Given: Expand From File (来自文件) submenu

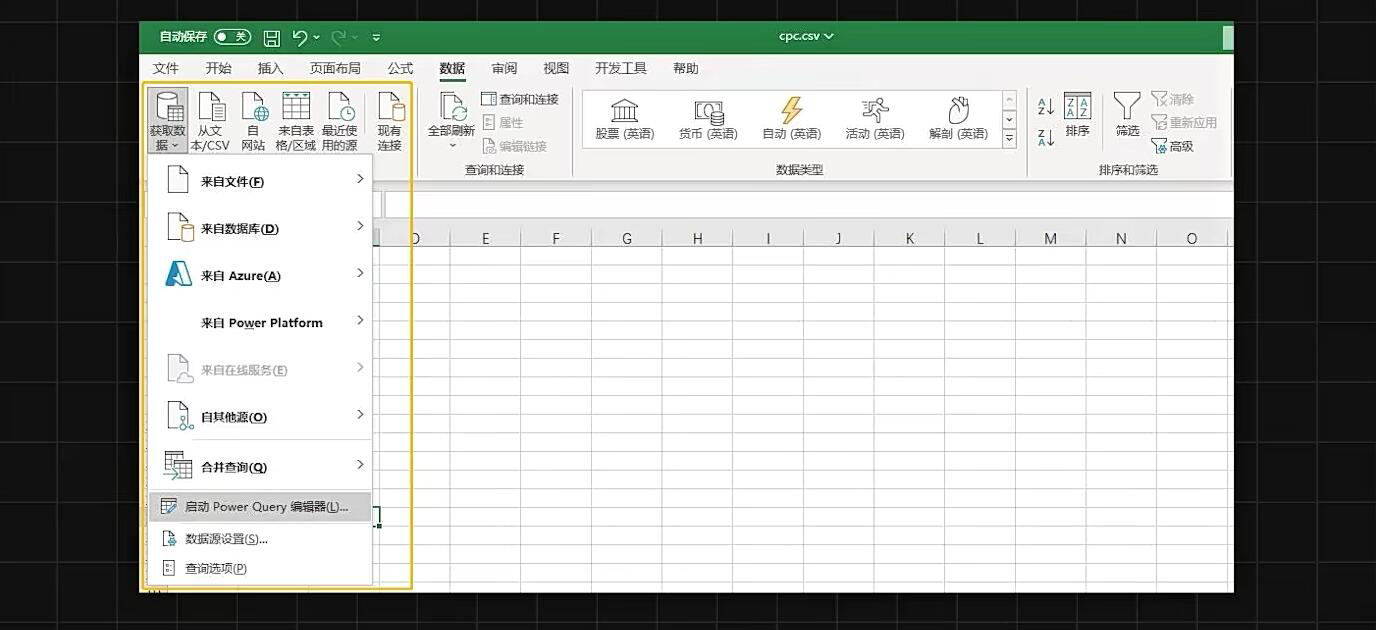Looking at the screenshot, I should tap(259, 180).
